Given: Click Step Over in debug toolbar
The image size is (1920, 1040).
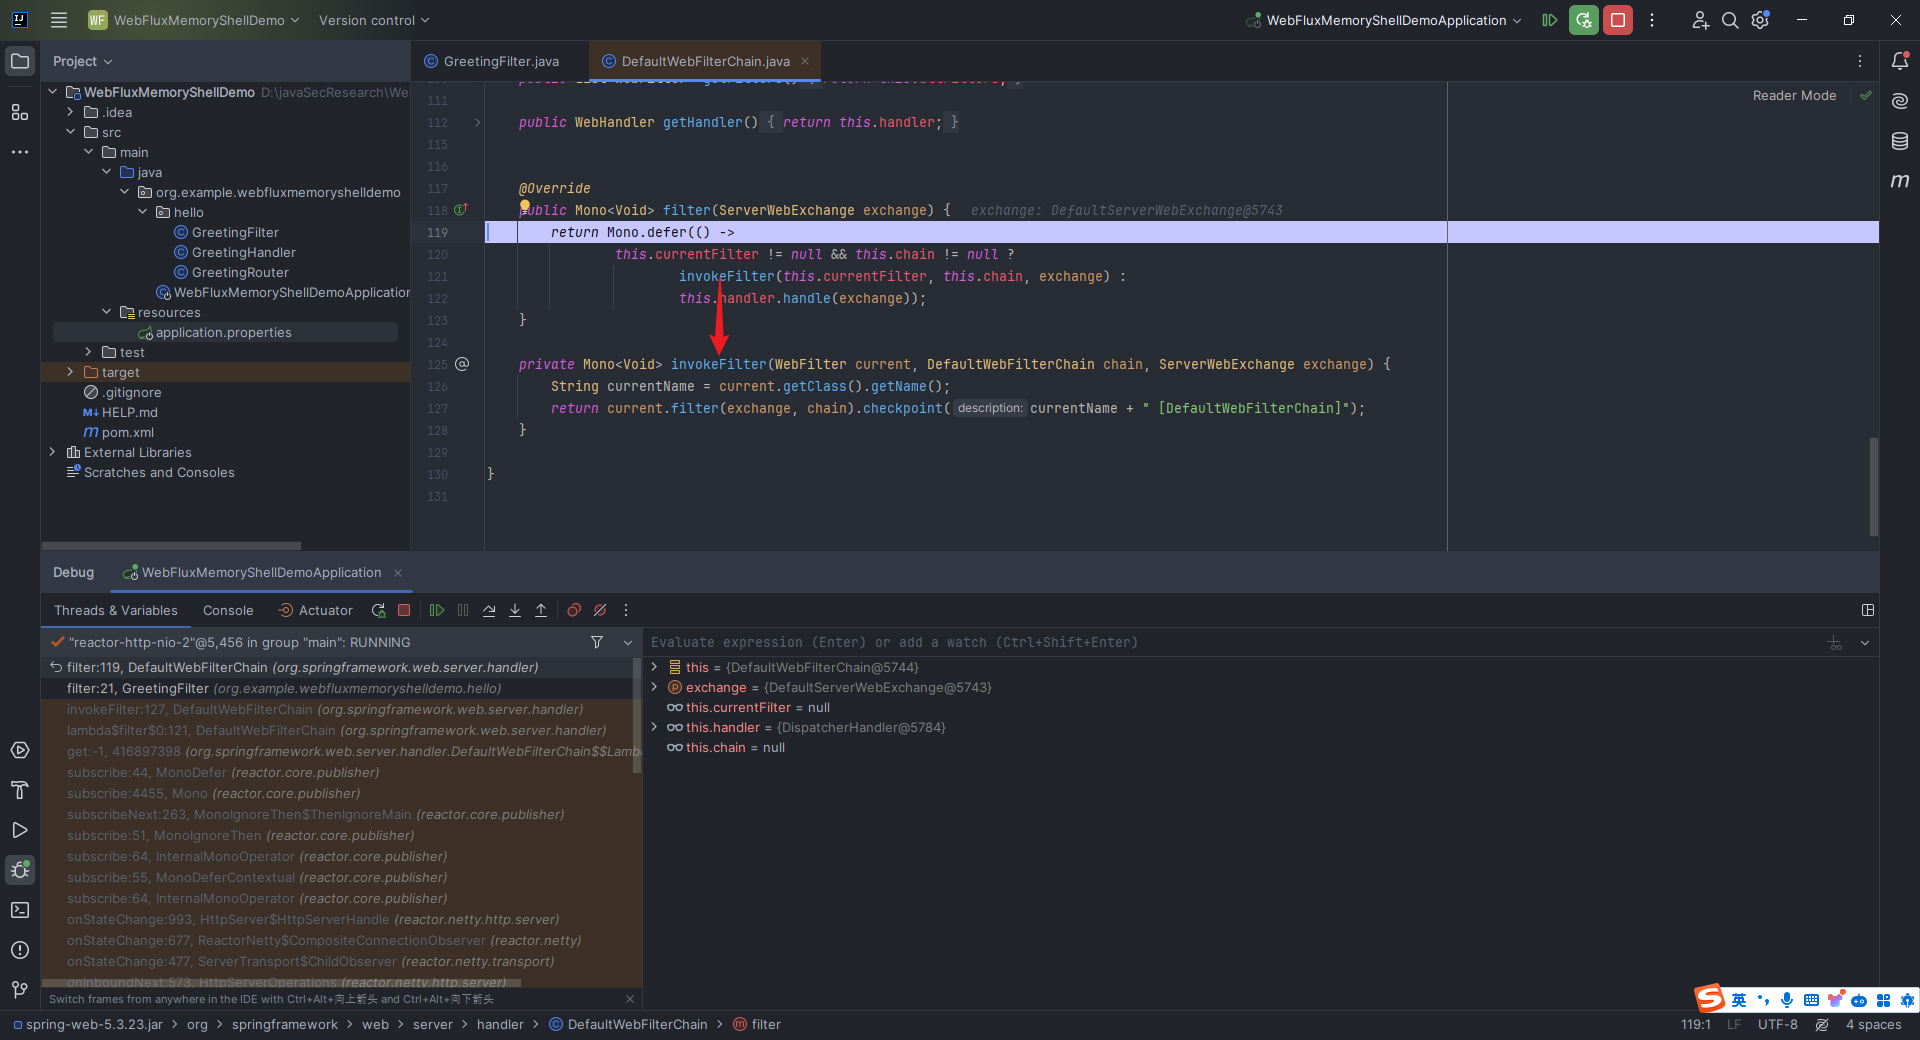Looking at the screenshot, I should point(489,610).
